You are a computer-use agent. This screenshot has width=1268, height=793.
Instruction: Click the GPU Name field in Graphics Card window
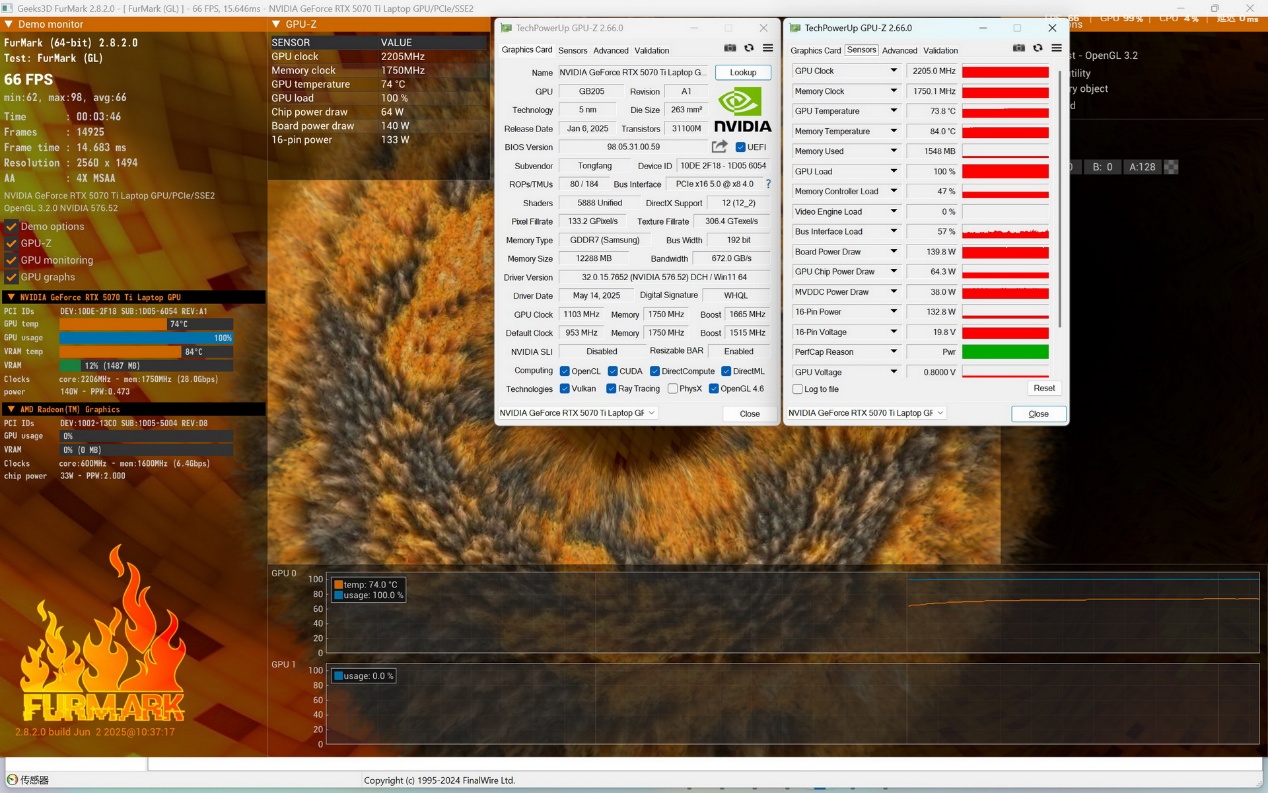tap(633, 72)
